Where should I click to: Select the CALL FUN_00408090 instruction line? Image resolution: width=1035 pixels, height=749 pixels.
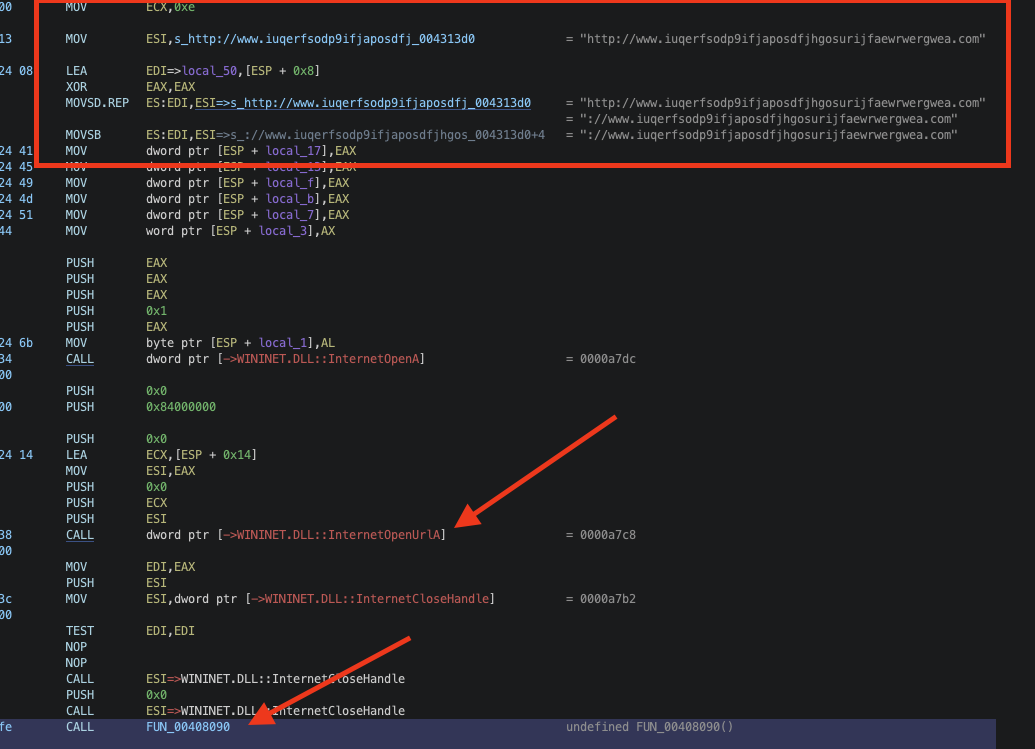coord(498,727)
